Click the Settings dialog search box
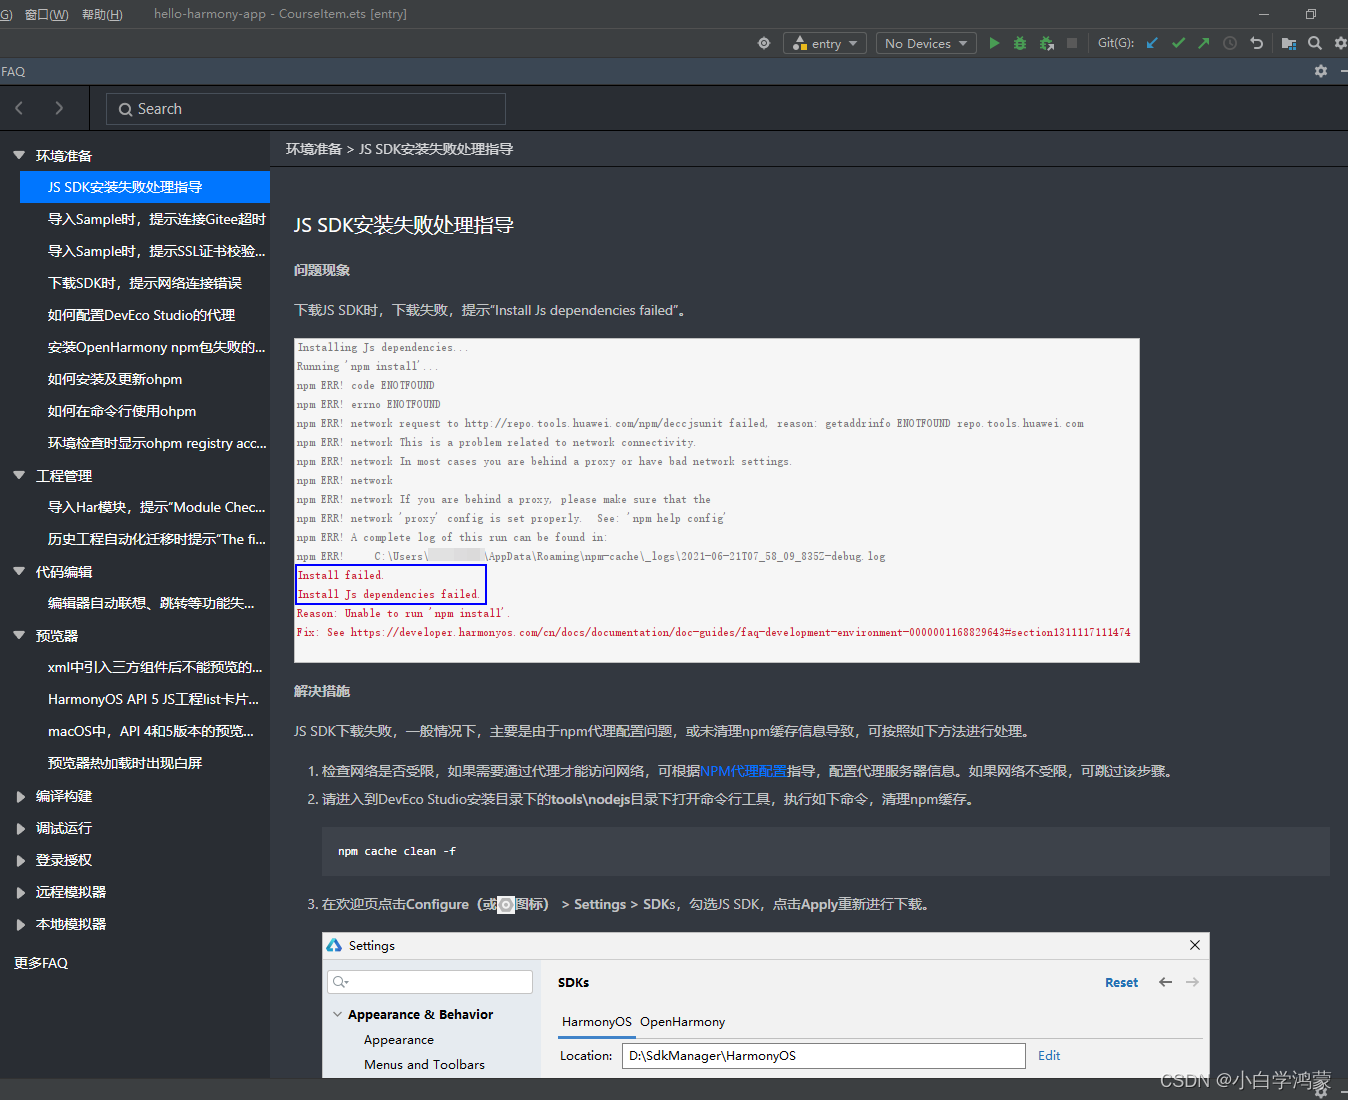The width and height of the screenshot is (1348, 1100). pos(430,982)
